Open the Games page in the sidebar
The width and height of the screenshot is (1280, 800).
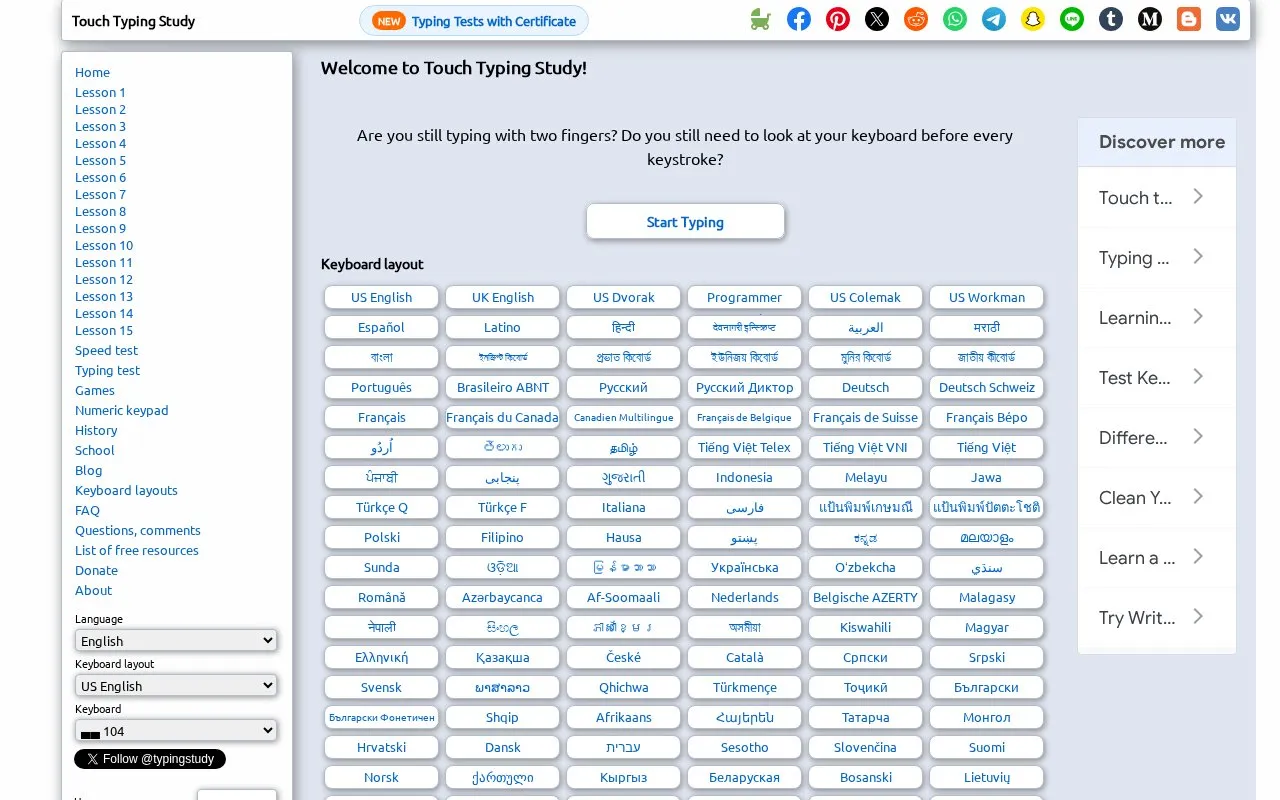click(x=95, y=390)
